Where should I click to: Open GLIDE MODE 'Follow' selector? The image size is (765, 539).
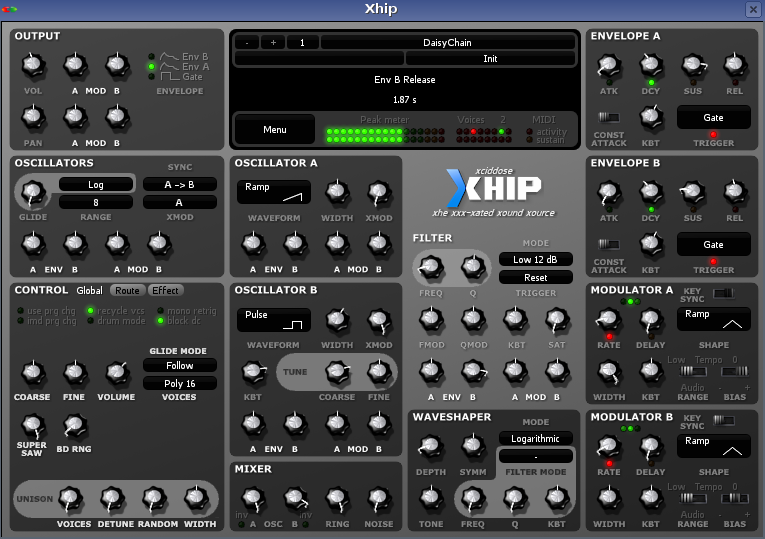click(x=180, y=365)
